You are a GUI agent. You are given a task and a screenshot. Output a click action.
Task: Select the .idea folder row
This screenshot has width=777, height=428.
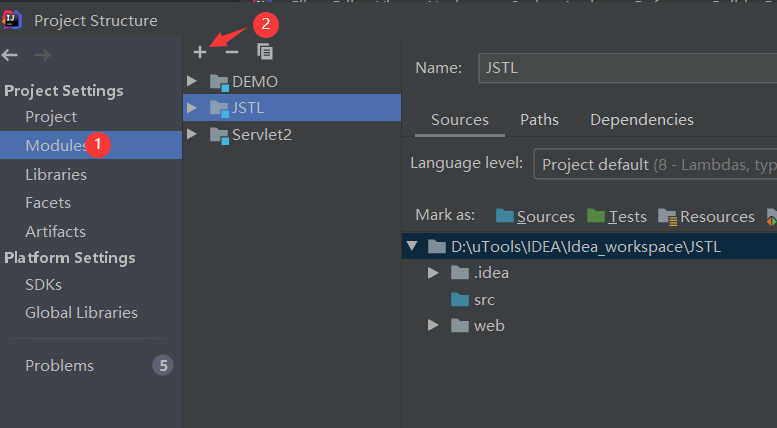pos(589,272)
